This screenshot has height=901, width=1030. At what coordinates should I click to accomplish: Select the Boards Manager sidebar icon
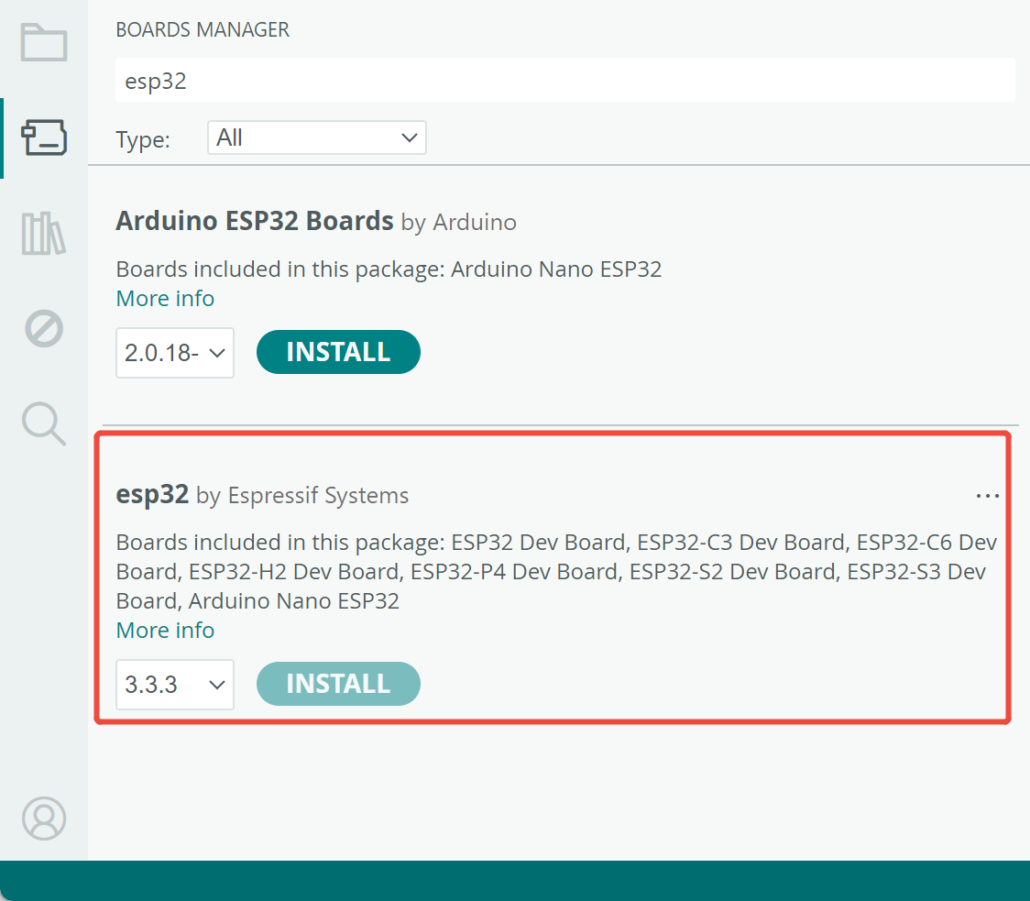(43, 137)
